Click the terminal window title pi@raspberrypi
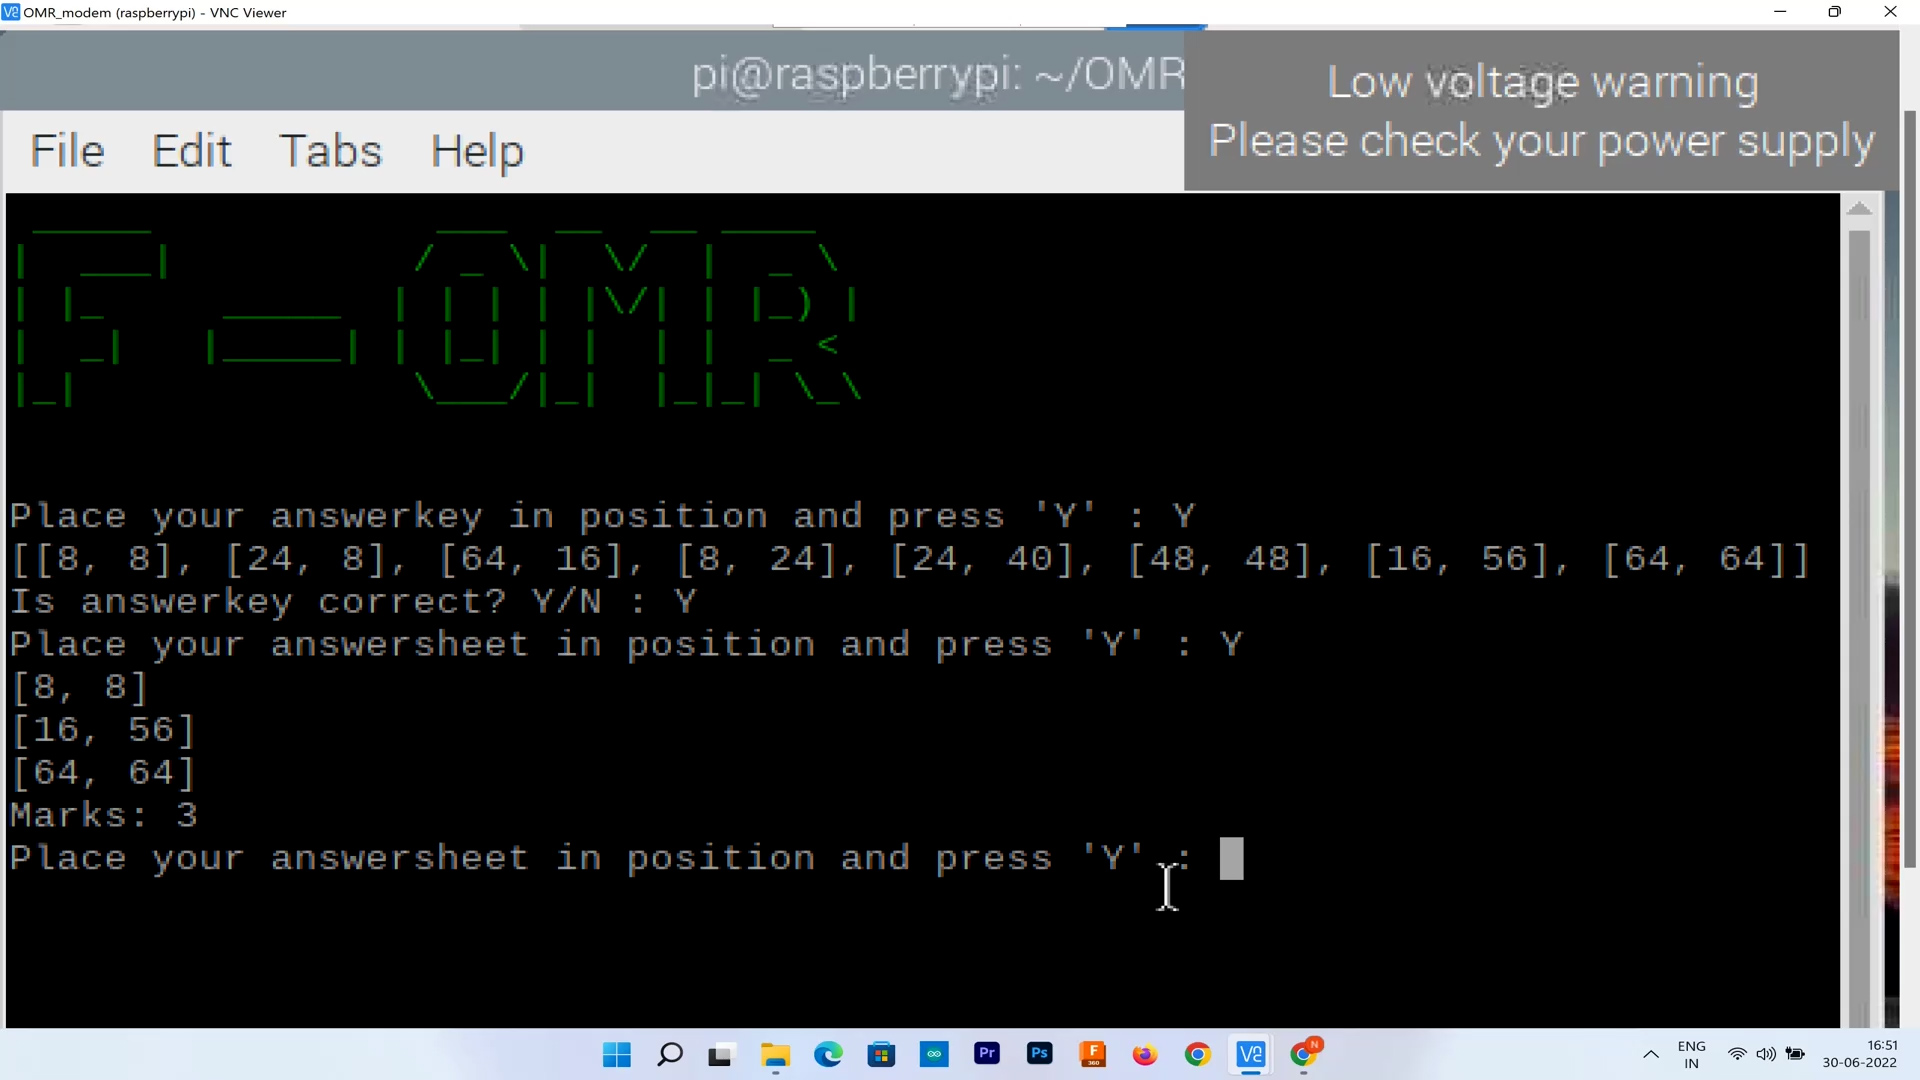The height and width of the screenshot is (1080, 1920). coord(937,74)
